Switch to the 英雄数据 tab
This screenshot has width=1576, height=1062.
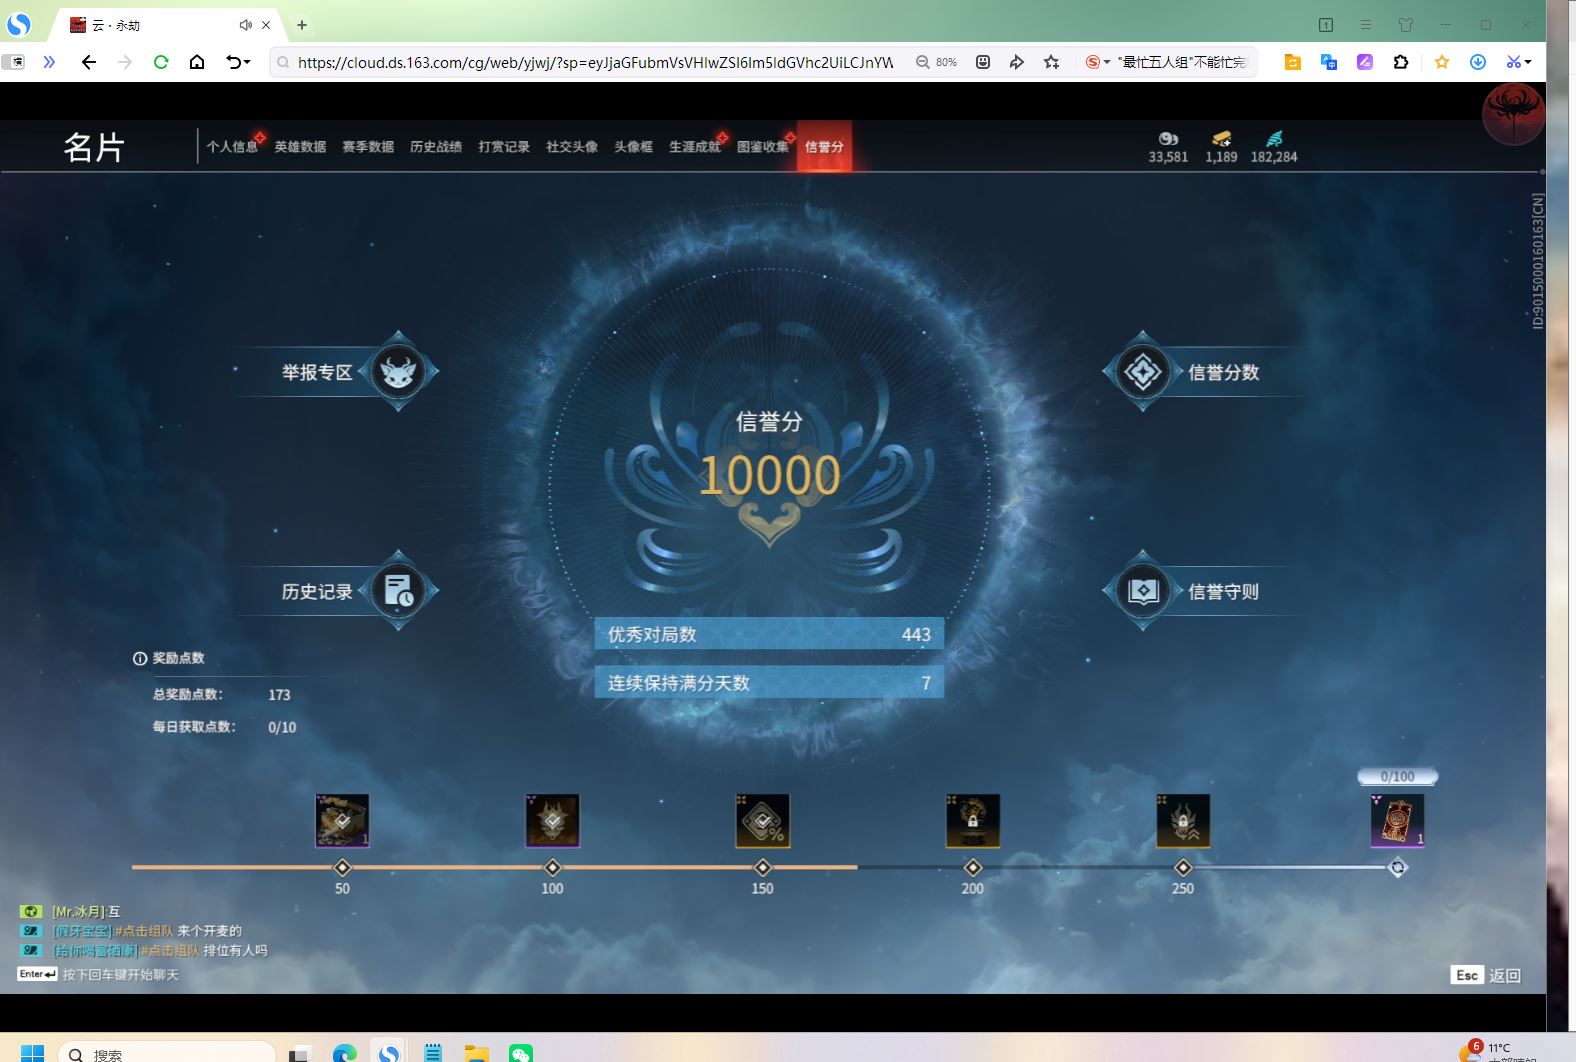point(300,146)
